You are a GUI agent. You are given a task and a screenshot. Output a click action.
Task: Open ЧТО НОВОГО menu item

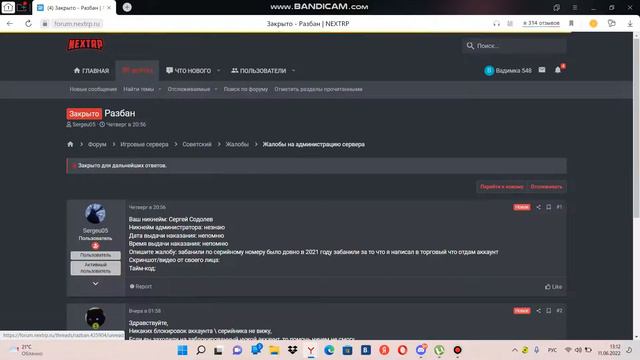pos(189,71)
